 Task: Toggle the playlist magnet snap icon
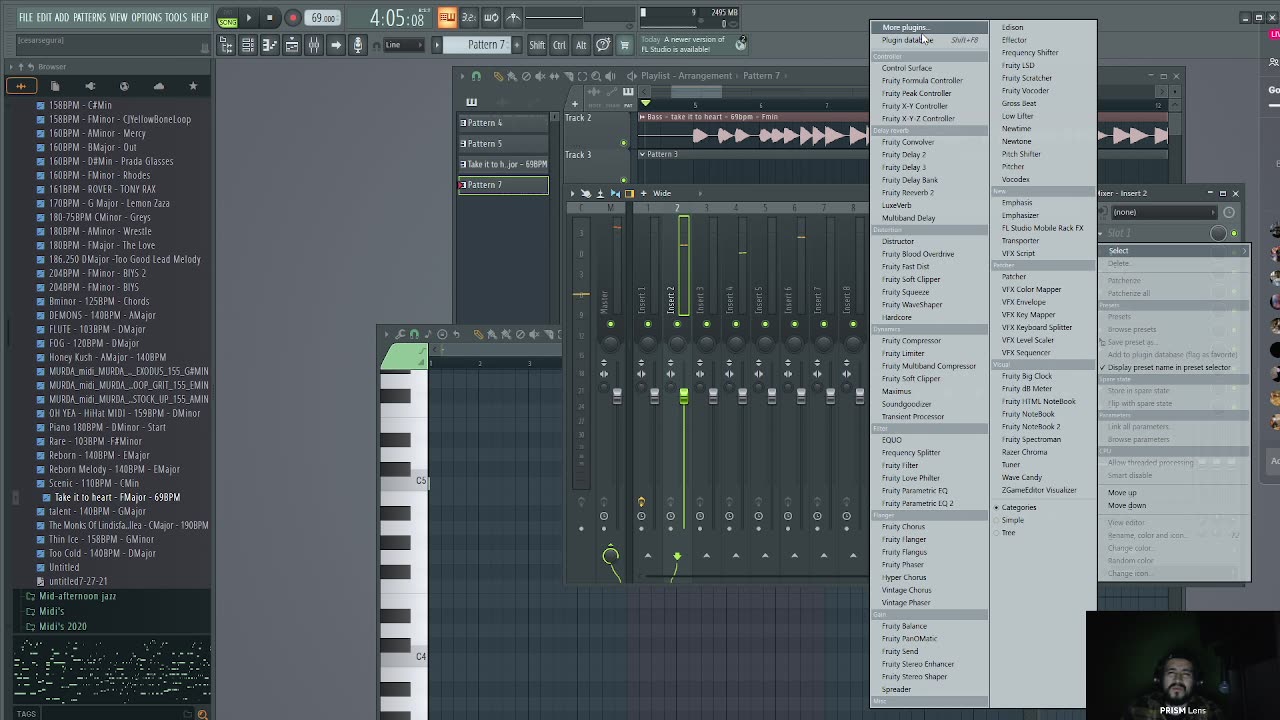tap(476, 76)
